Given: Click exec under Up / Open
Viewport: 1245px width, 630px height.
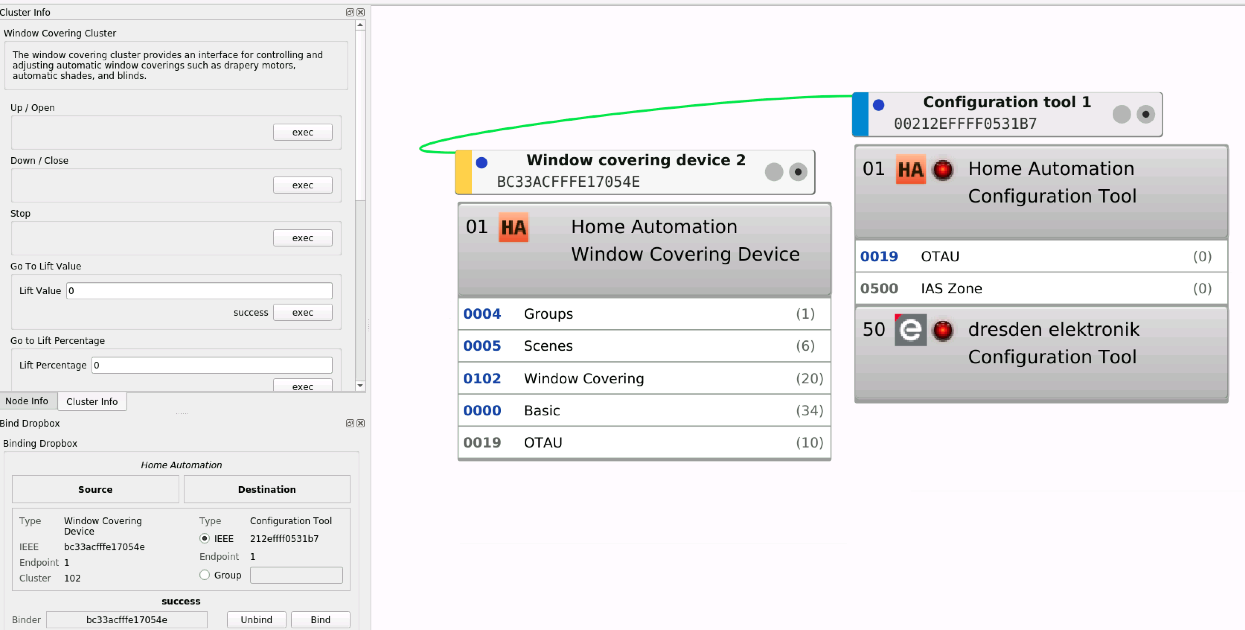Looking at the screenshot, I should 302,131.
